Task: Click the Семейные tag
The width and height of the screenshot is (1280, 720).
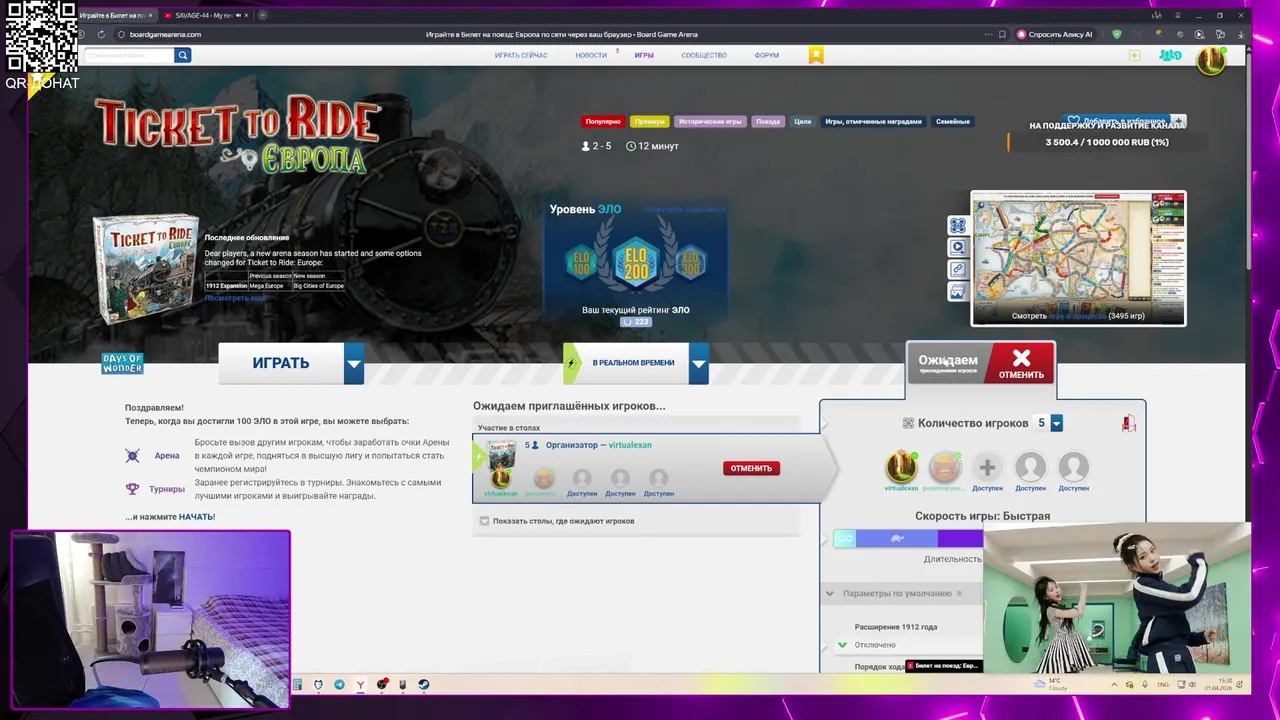Action: [x=953, y=121]
